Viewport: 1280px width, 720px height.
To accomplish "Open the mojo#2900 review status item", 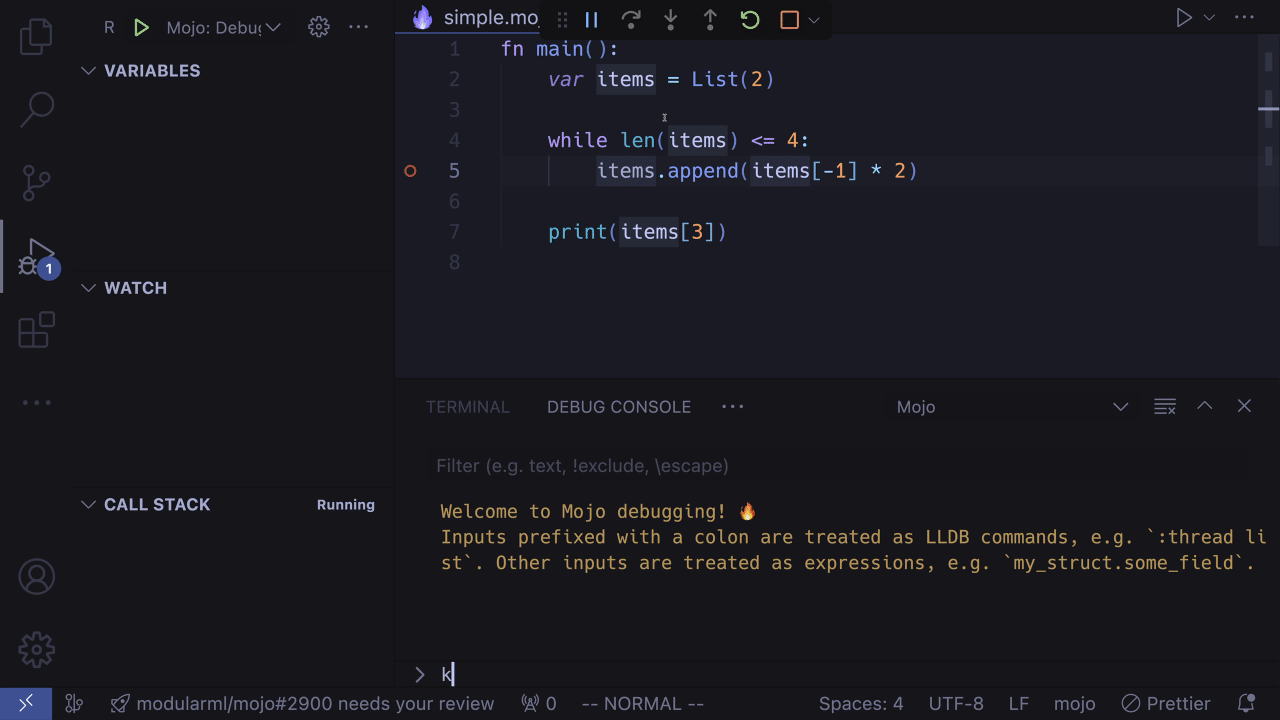I will (303, 704).
